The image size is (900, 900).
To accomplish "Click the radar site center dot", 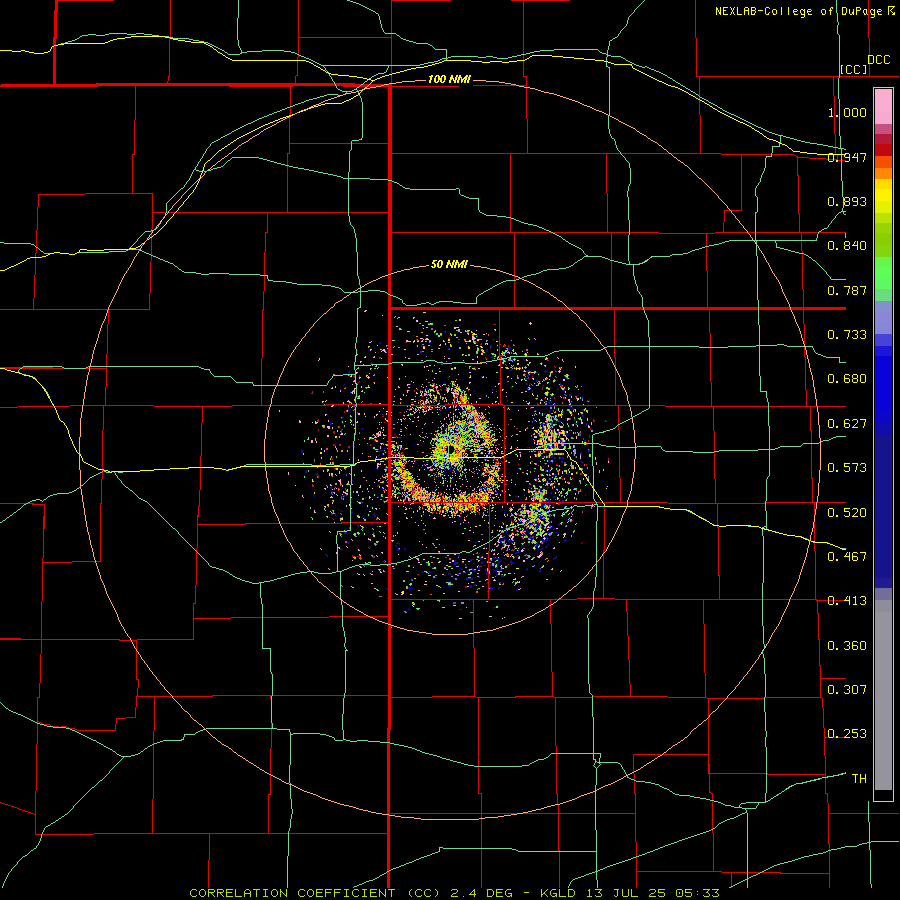I will click(x=451, y=449).
